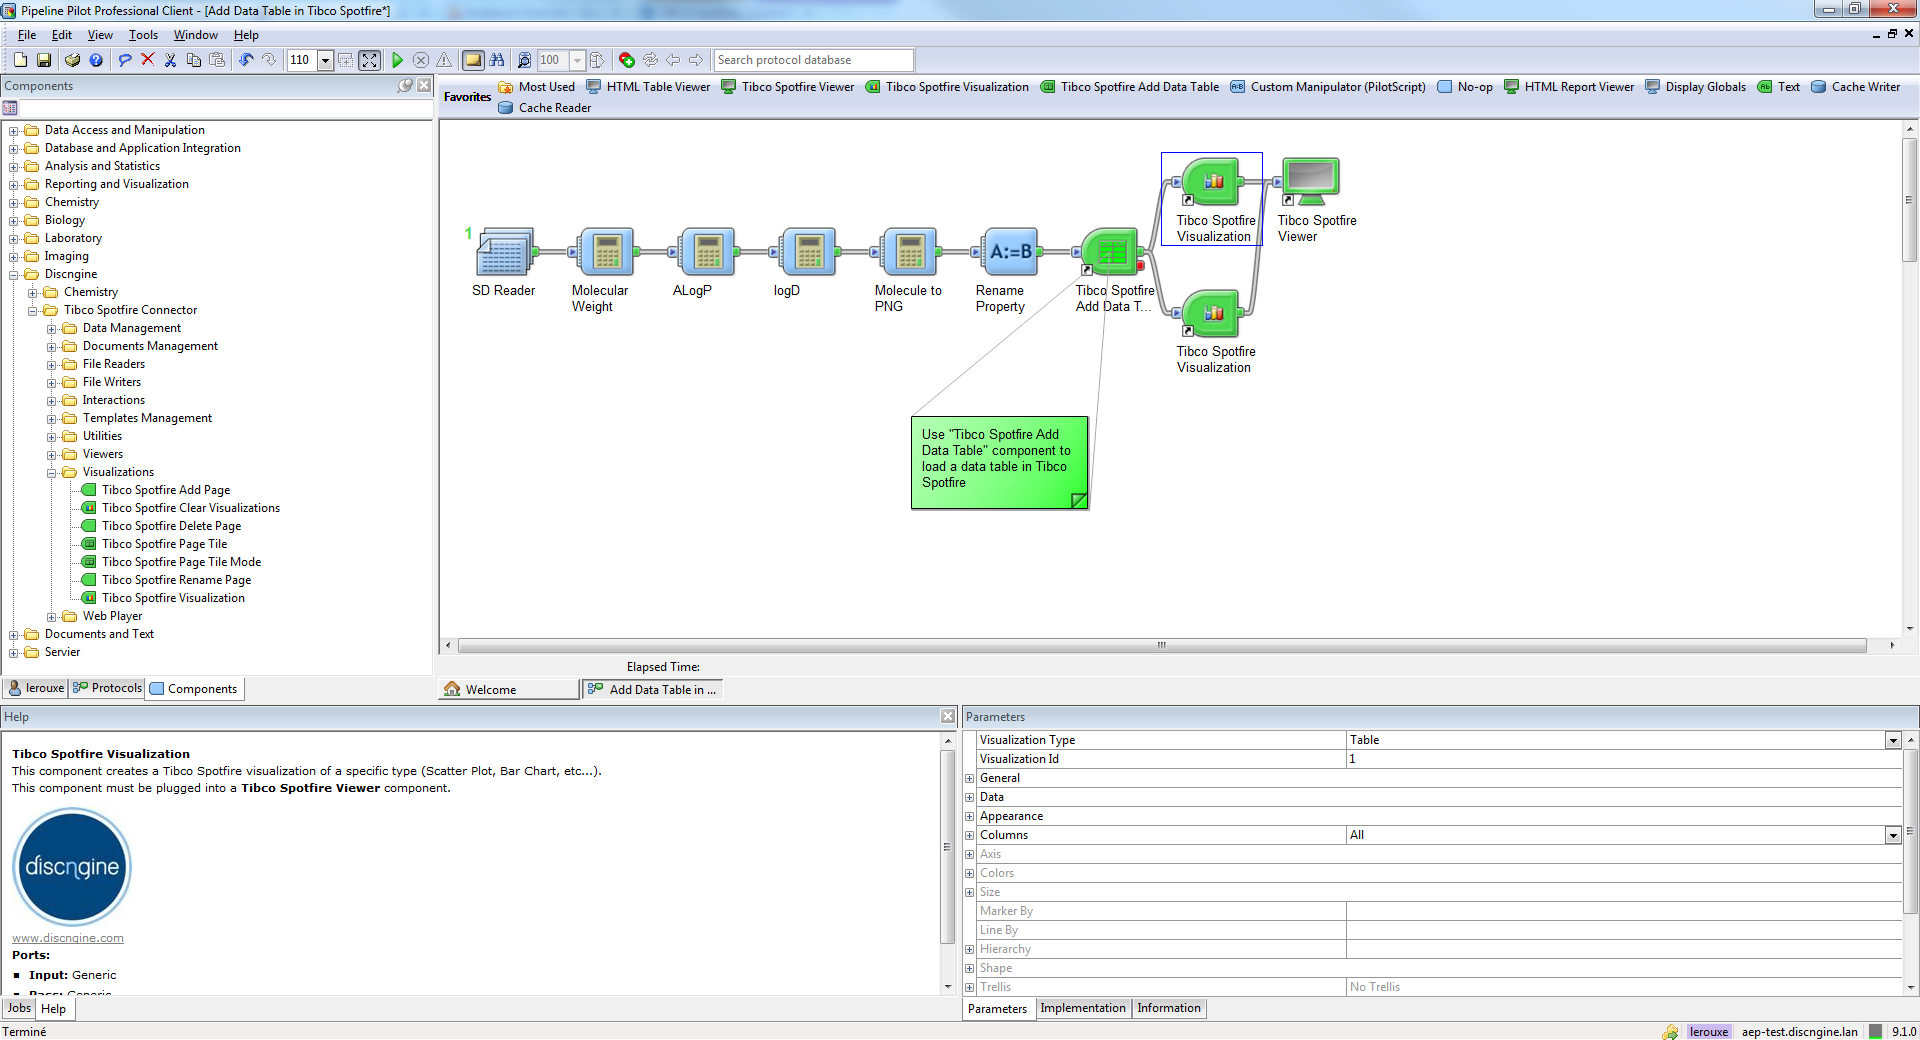Viewport: 1920px width, 1040px height.
Task: Switch to the Welcome tab
Action: coord(509,689)
